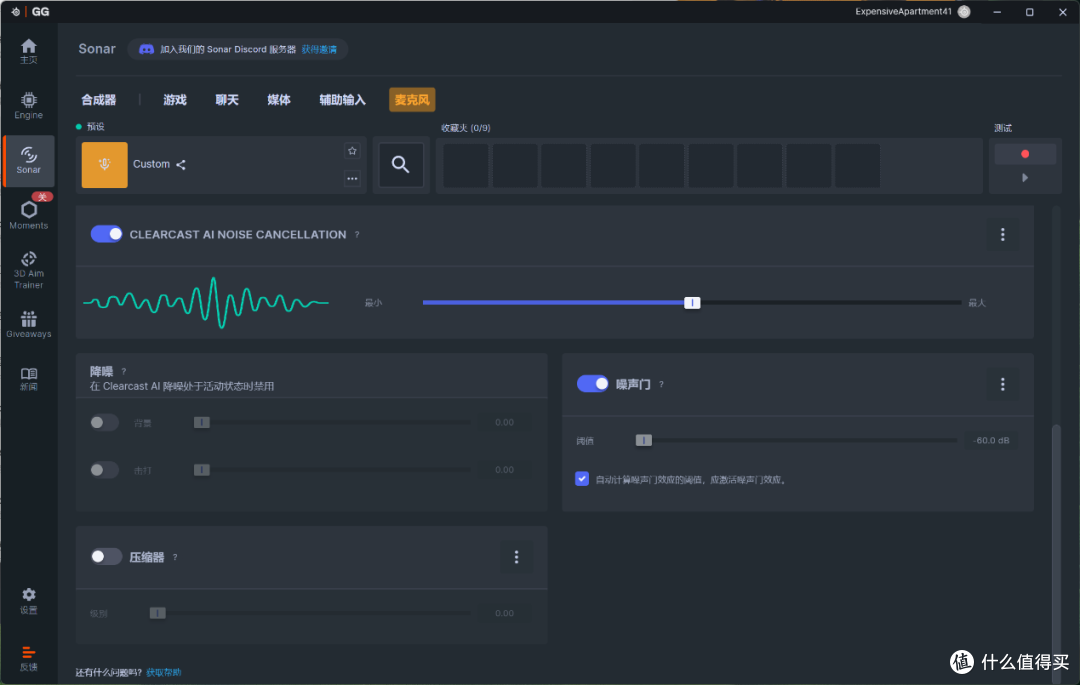1080x685 pixels.
Task: Open compressor three-dot options menu
Action: pos(516,556)
